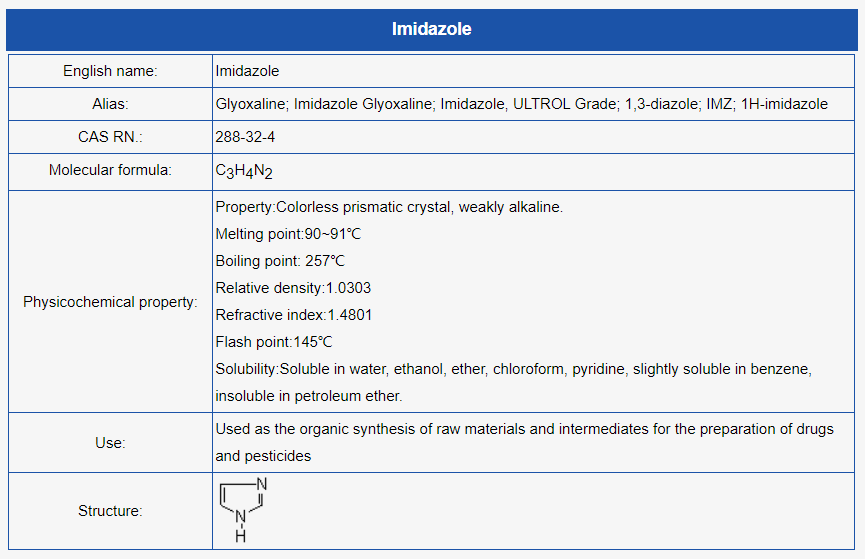Click the Physicochemical property row label
This screenshot has height=559, width=865.
click(110, 301)
